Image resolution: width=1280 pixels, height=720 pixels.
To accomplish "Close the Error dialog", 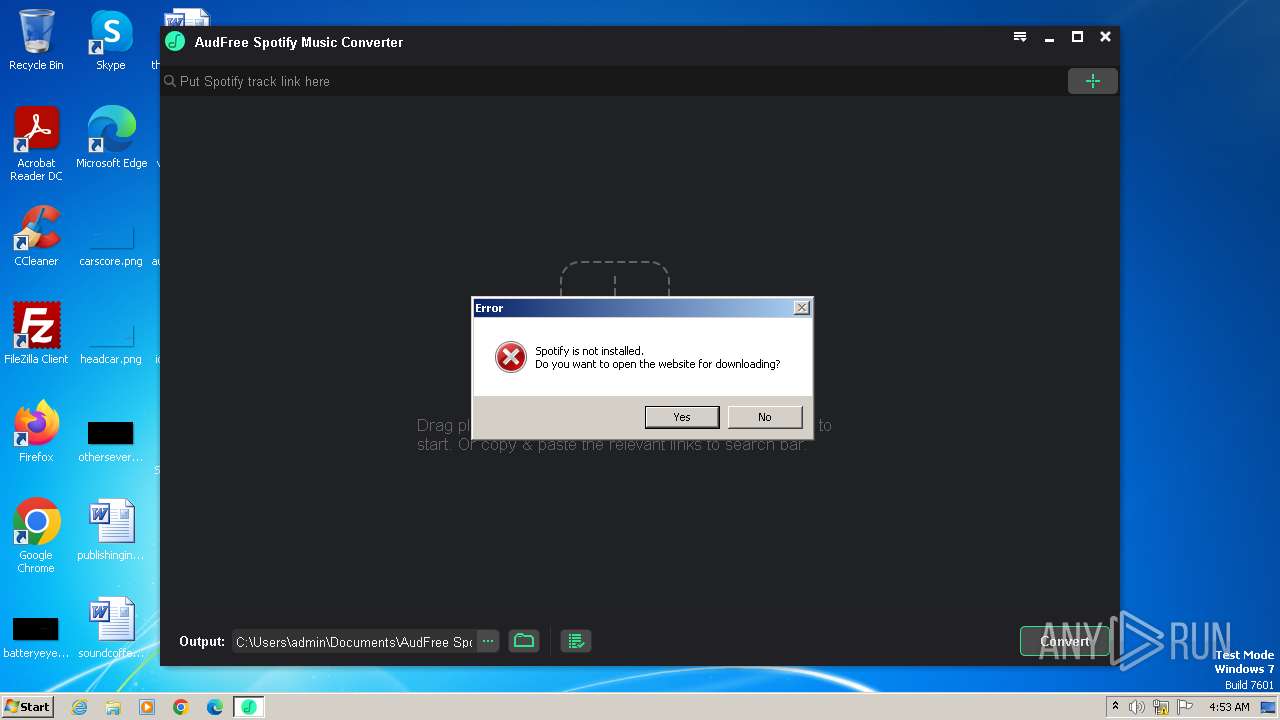I will tap(801, 308).
